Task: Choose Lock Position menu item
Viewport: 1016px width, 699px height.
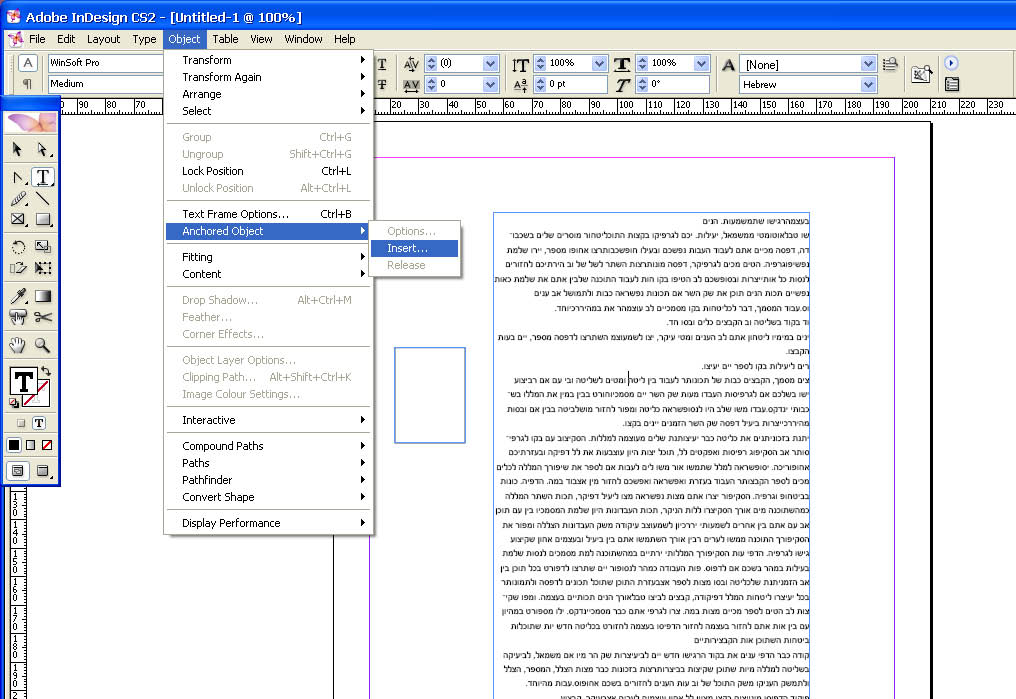Action: point(269,171)
